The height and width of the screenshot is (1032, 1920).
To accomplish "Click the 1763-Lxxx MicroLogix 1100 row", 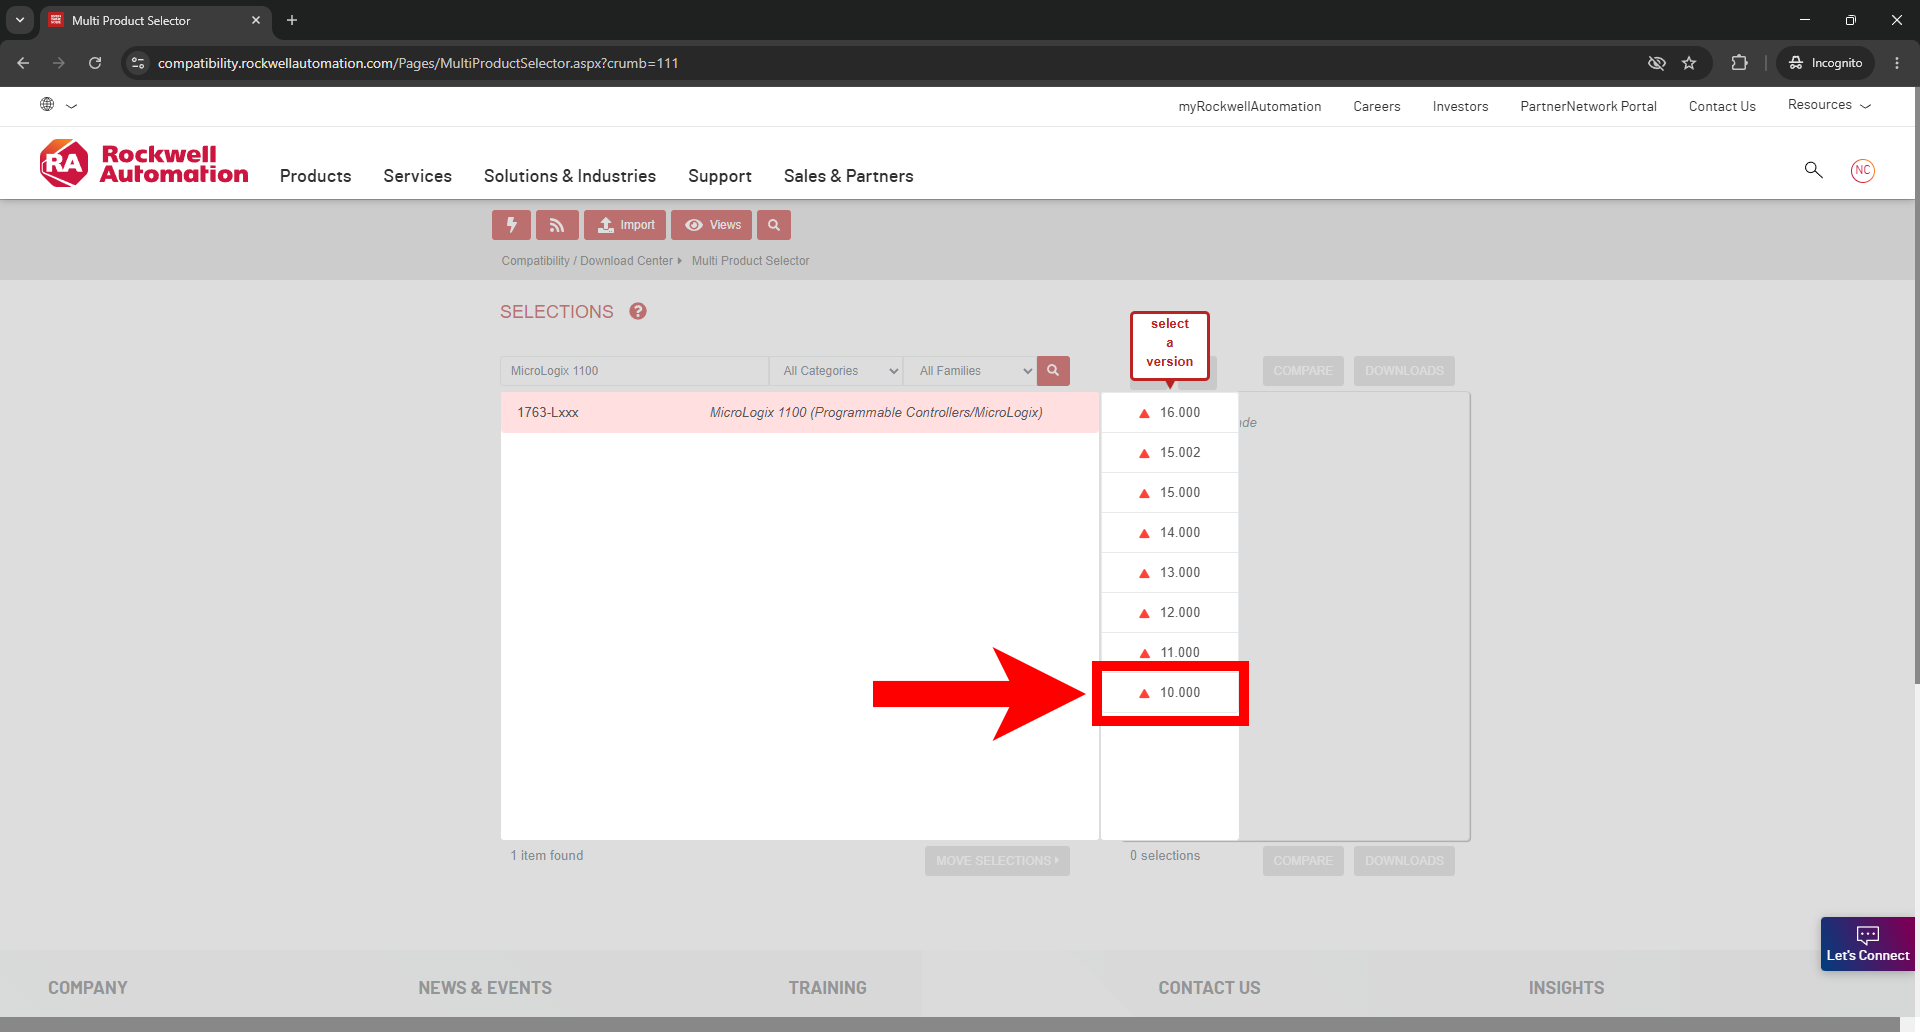I will pos(800,413).
